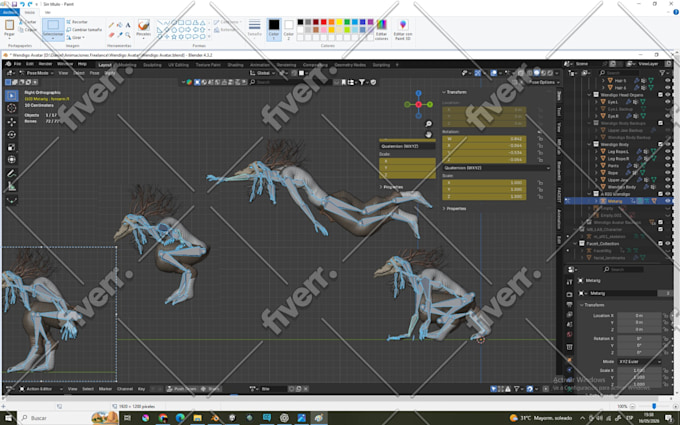The height and width of the screenshot is (425, 680).
Task: Open File Explorer from the taskbar
Action: point(197,418)
